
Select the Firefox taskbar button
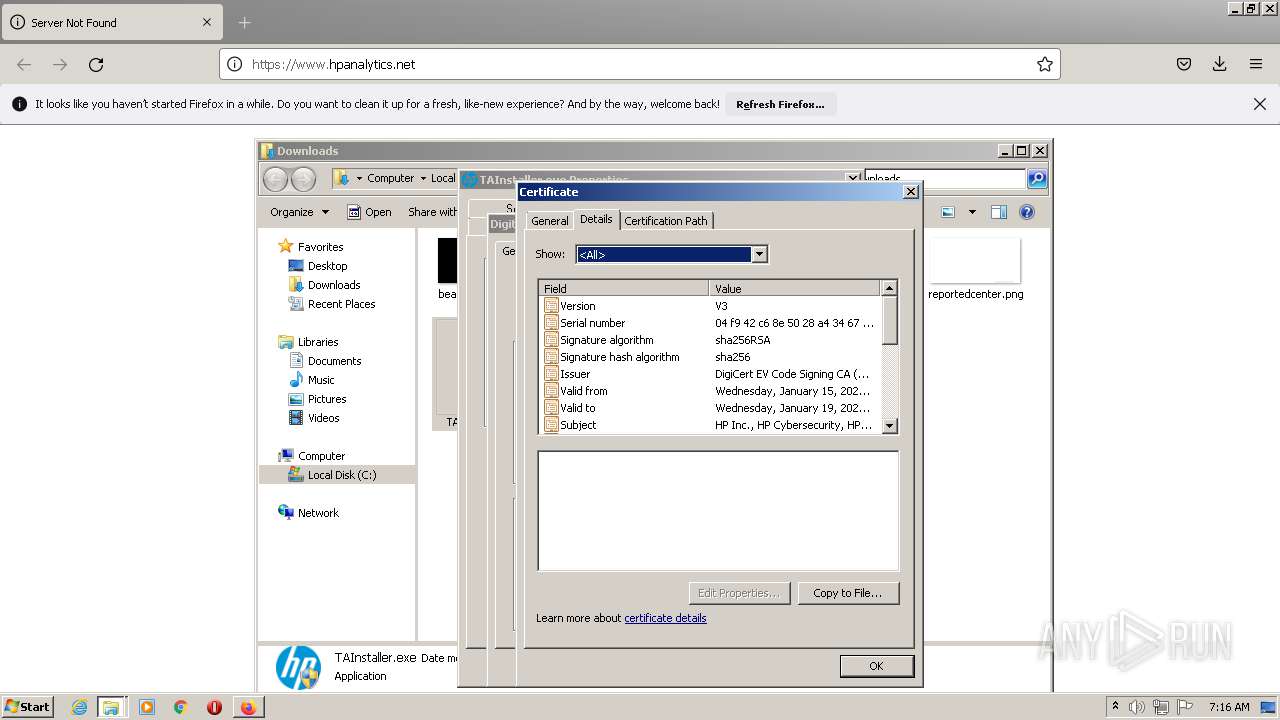[x=247, y=707]
